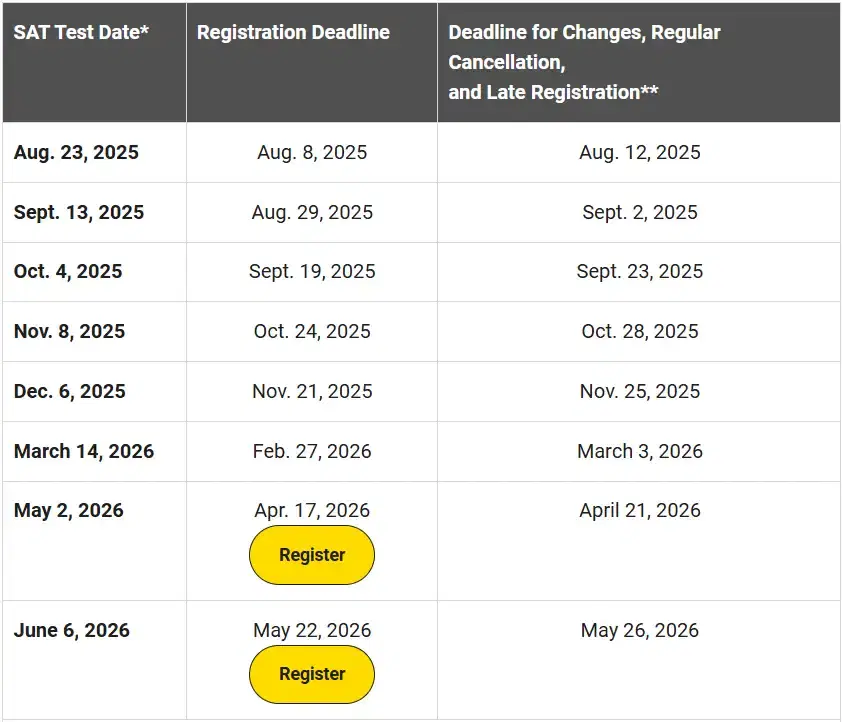Select the SAT Test Date column header
This screenshot has width=842, height=722.
pyautogui.click(x=81, y=32)
